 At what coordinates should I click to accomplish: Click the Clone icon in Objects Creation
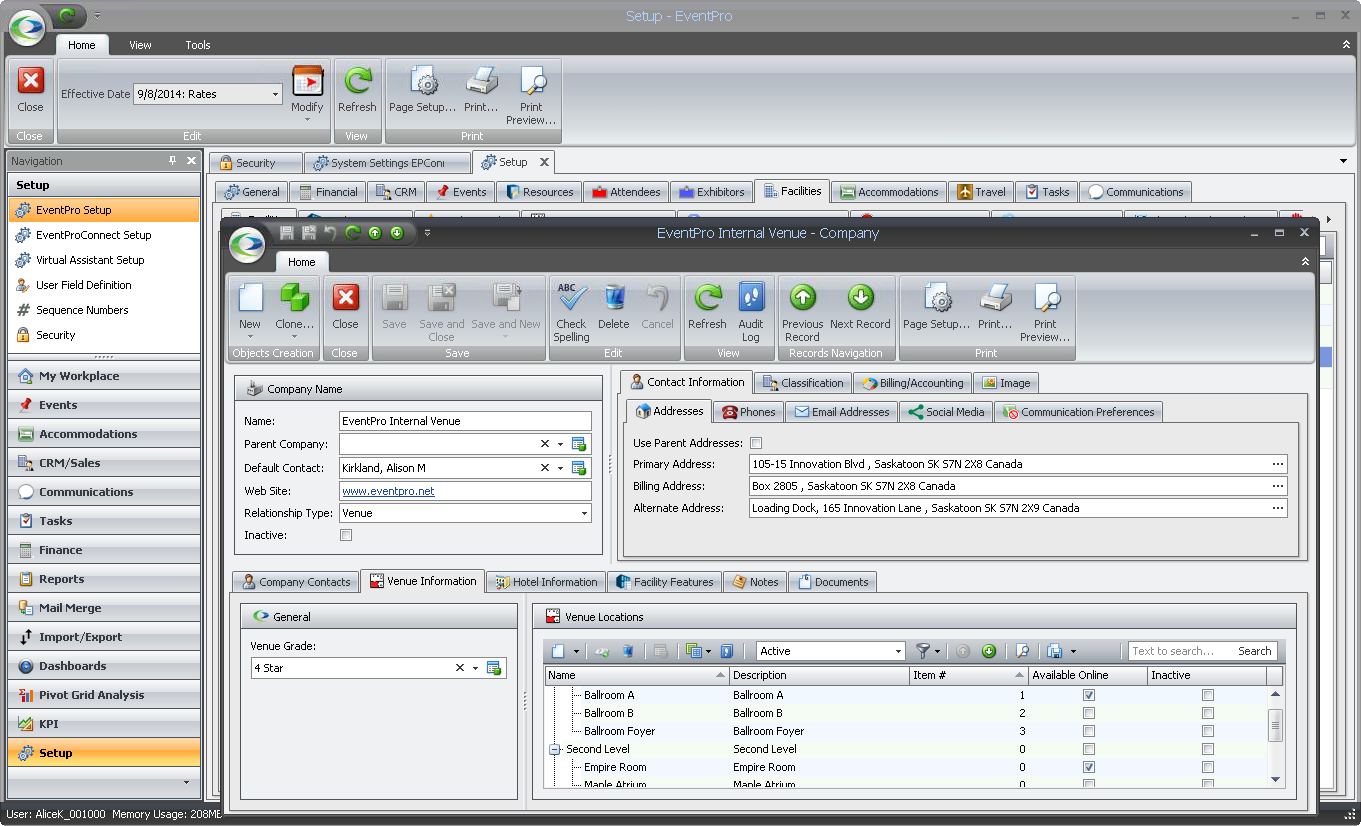coord(295,297)
